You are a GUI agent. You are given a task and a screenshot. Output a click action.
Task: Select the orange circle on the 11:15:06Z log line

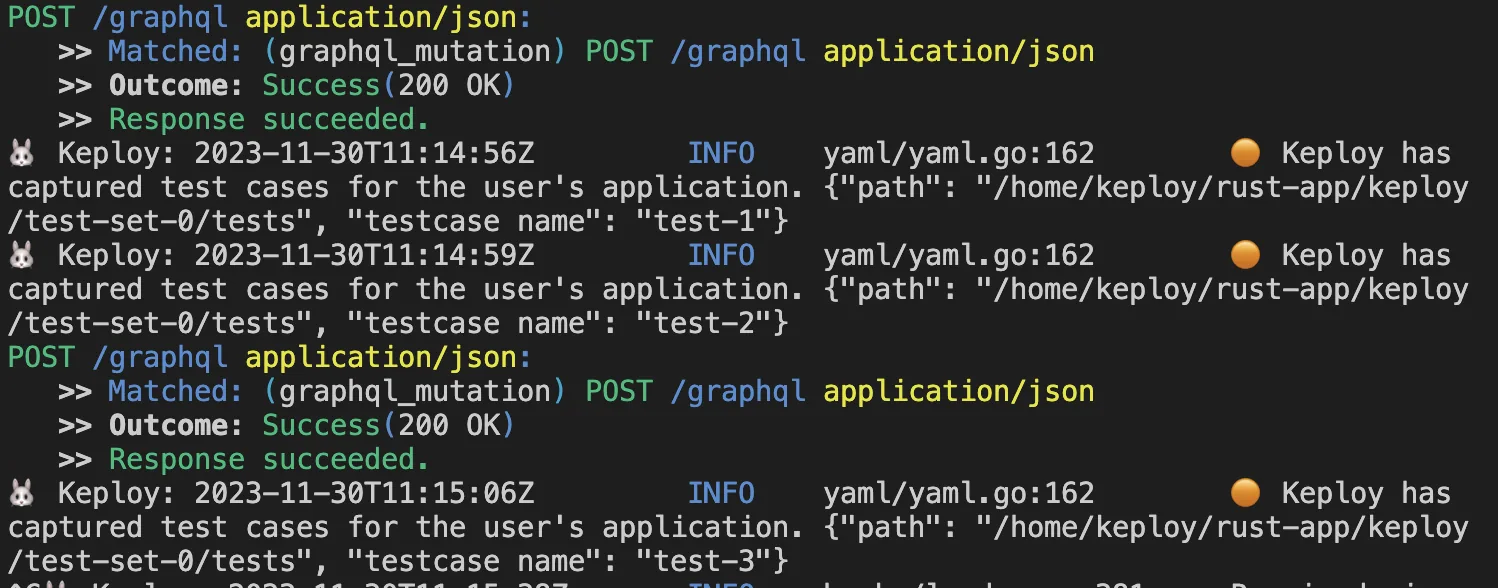(1245, 494)
